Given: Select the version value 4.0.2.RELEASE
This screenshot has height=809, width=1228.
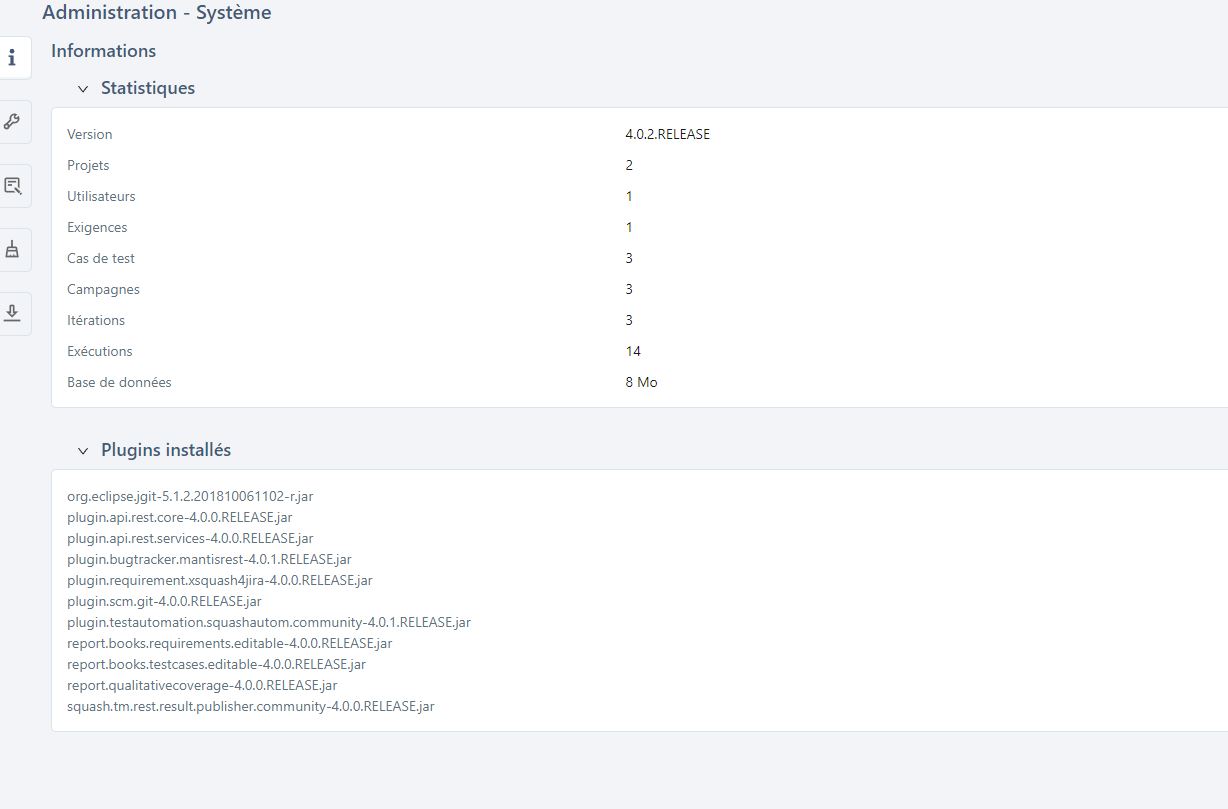Looking at the screenshot, I should [667, 134].
